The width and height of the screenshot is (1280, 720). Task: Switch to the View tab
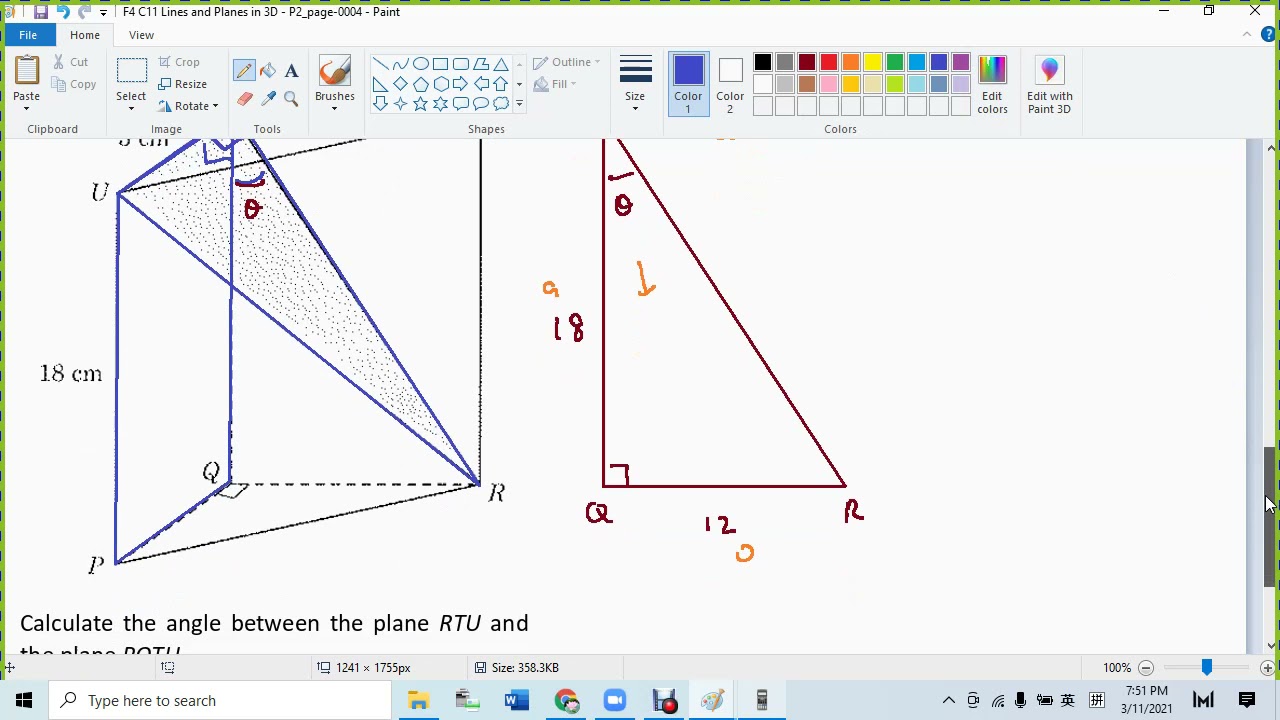click(141, 35)
